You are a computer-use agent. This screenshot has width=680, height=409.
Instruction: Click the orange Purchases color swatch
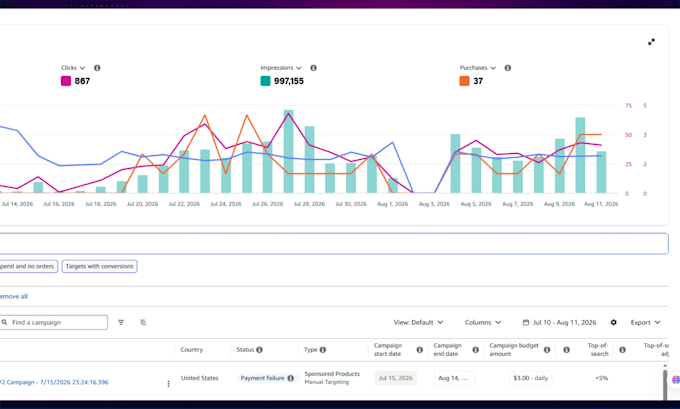pyautogui.click(x=464, y=81)
